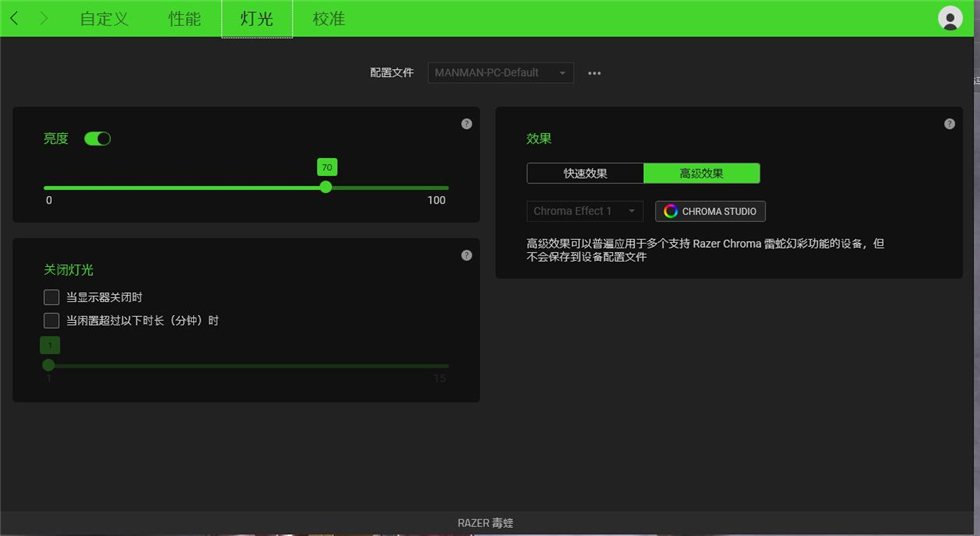Viewport: 980px width, 536px height.
Task: Open the three-dots profile options menu
Action: click(x=594, y=73)
